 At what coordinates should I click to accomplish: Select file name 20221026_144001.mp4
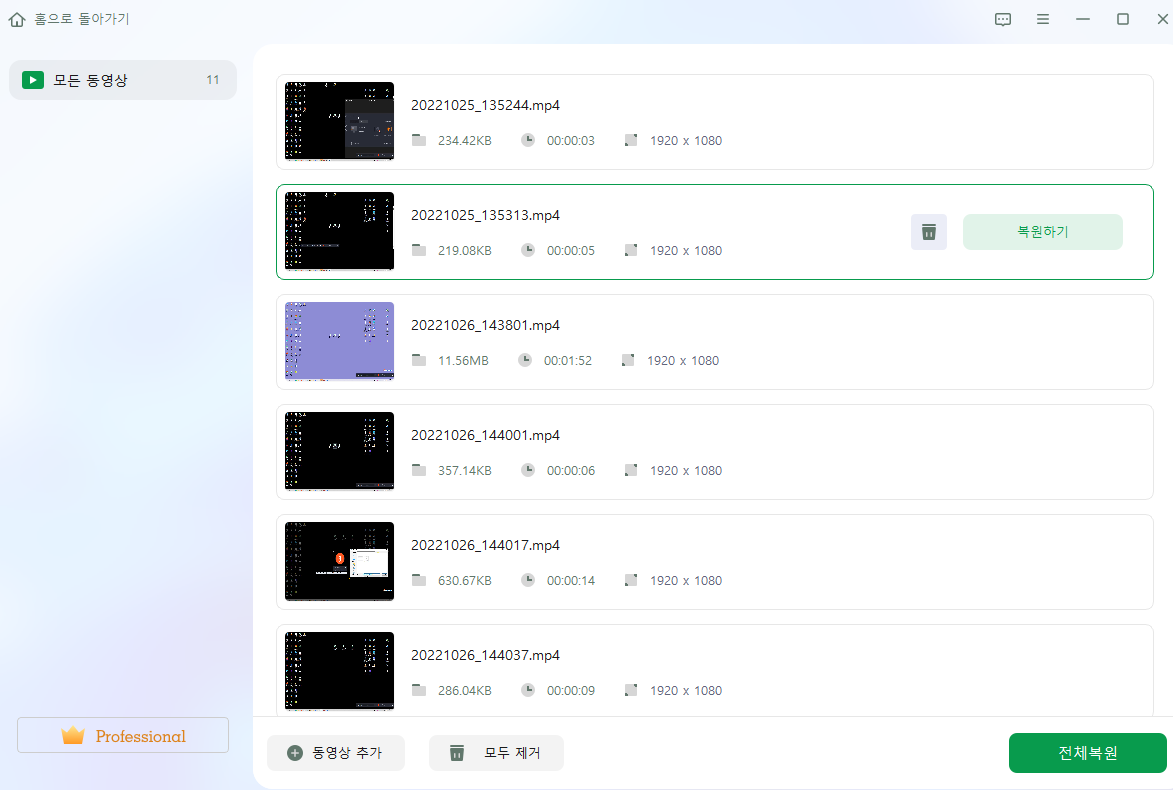[486, 435]
